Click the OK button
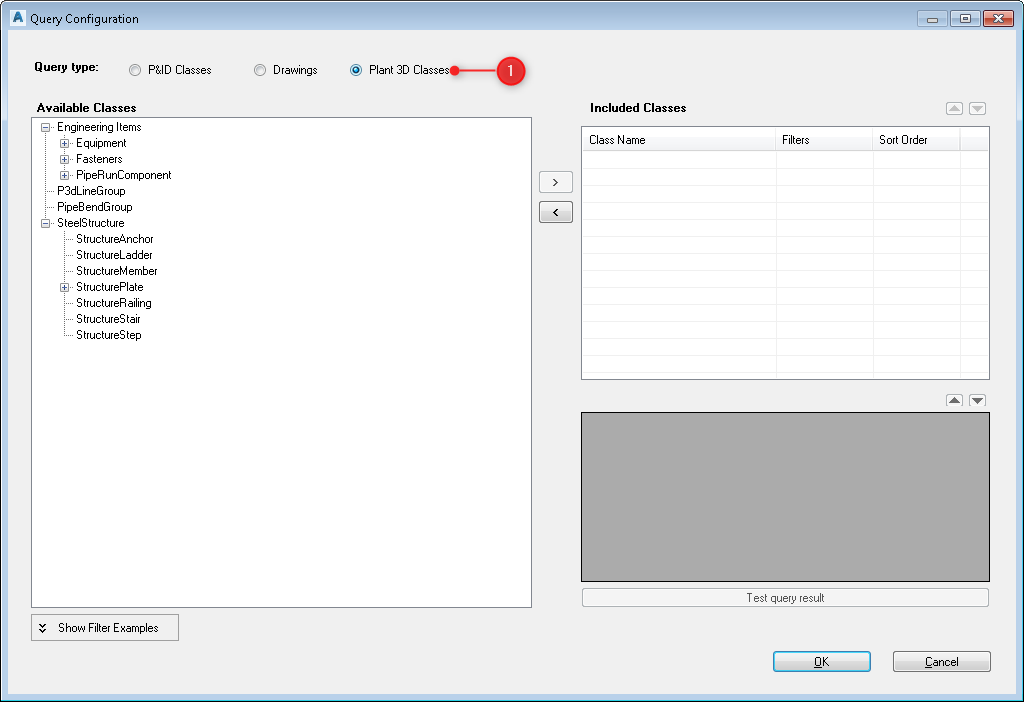Image resolution: width=1024 pixels, height=702 pixels. point(821,661)
